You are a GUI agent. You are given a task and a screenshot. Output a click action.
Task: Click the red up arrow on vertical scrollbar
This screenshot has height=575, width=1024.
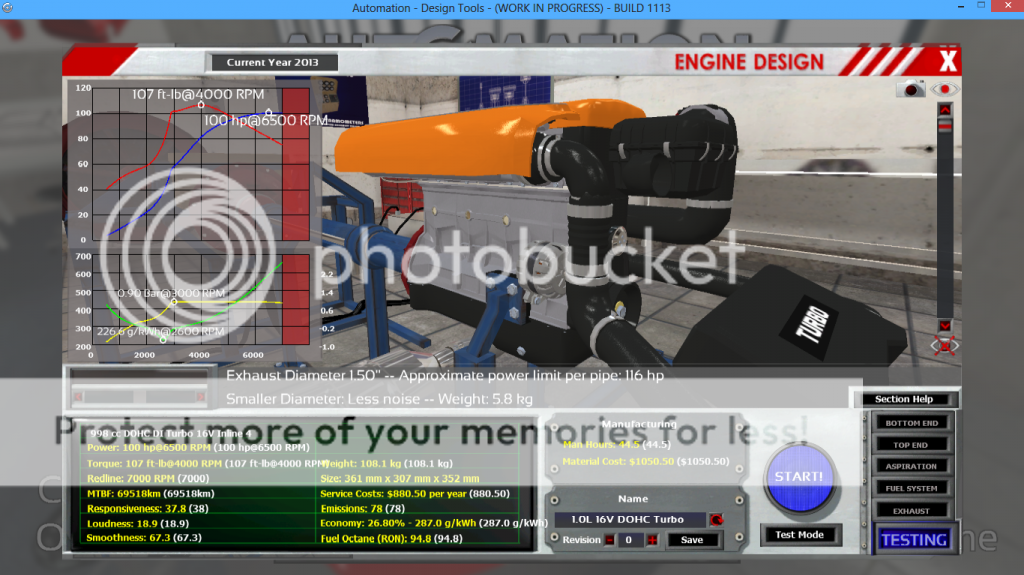tap(945, 109)
